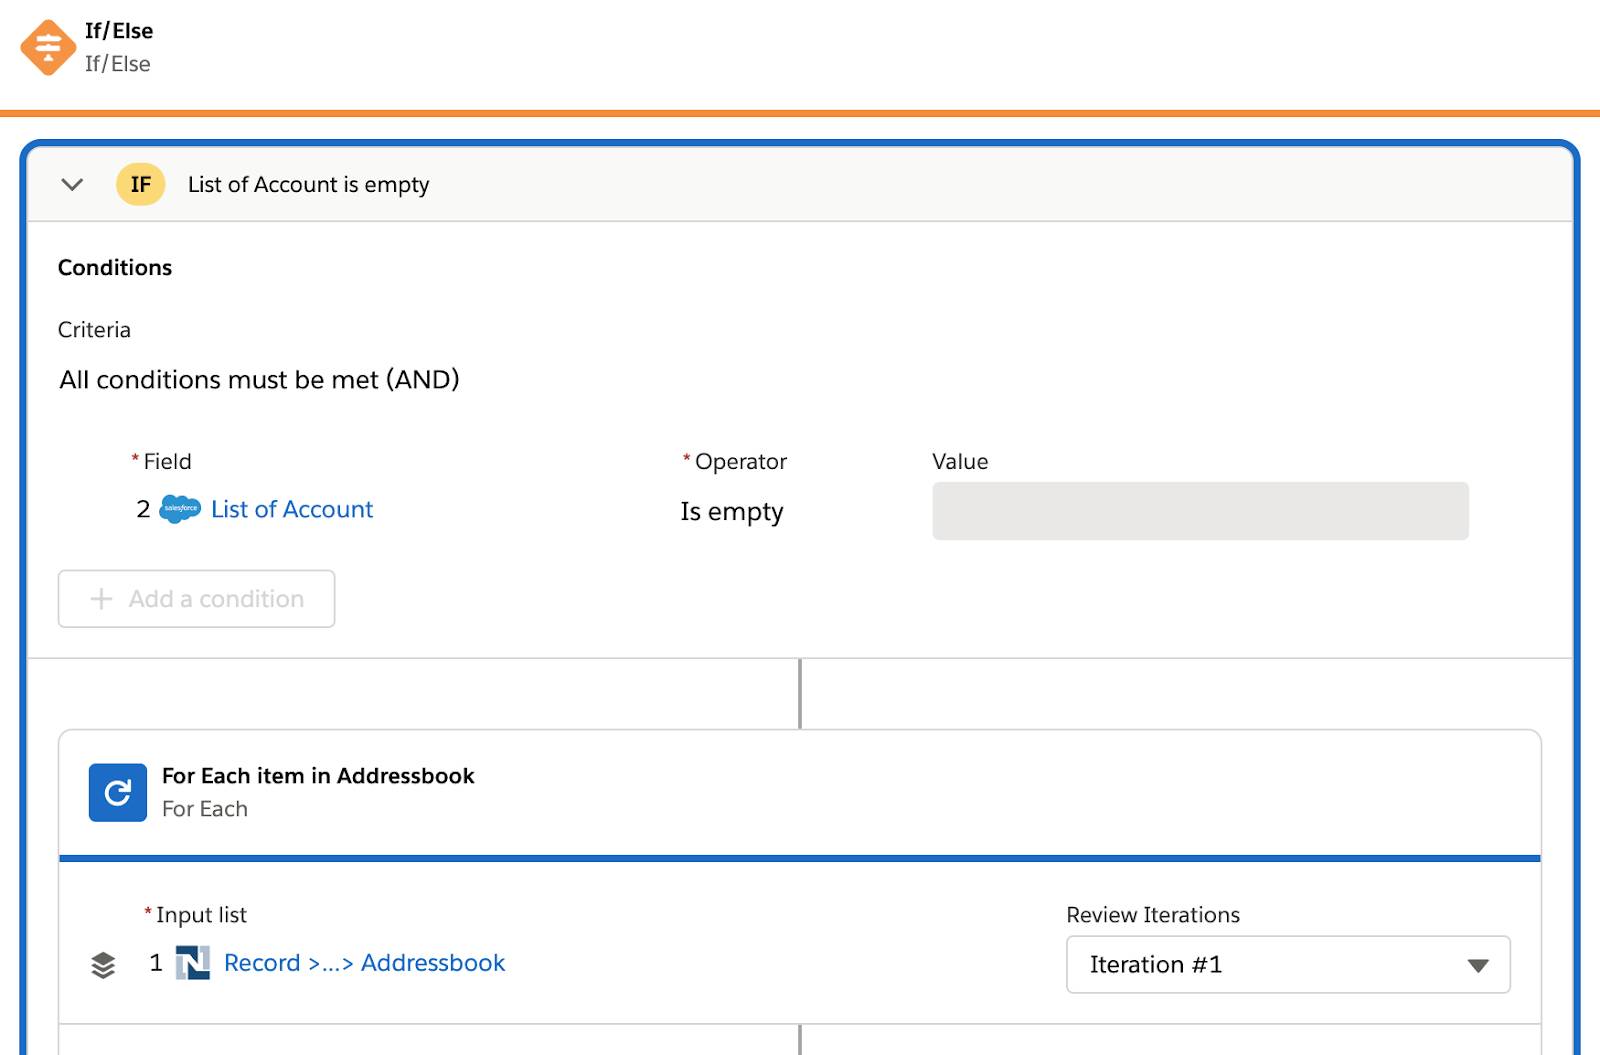Click the List of Account is empty title

click(308, 185)
